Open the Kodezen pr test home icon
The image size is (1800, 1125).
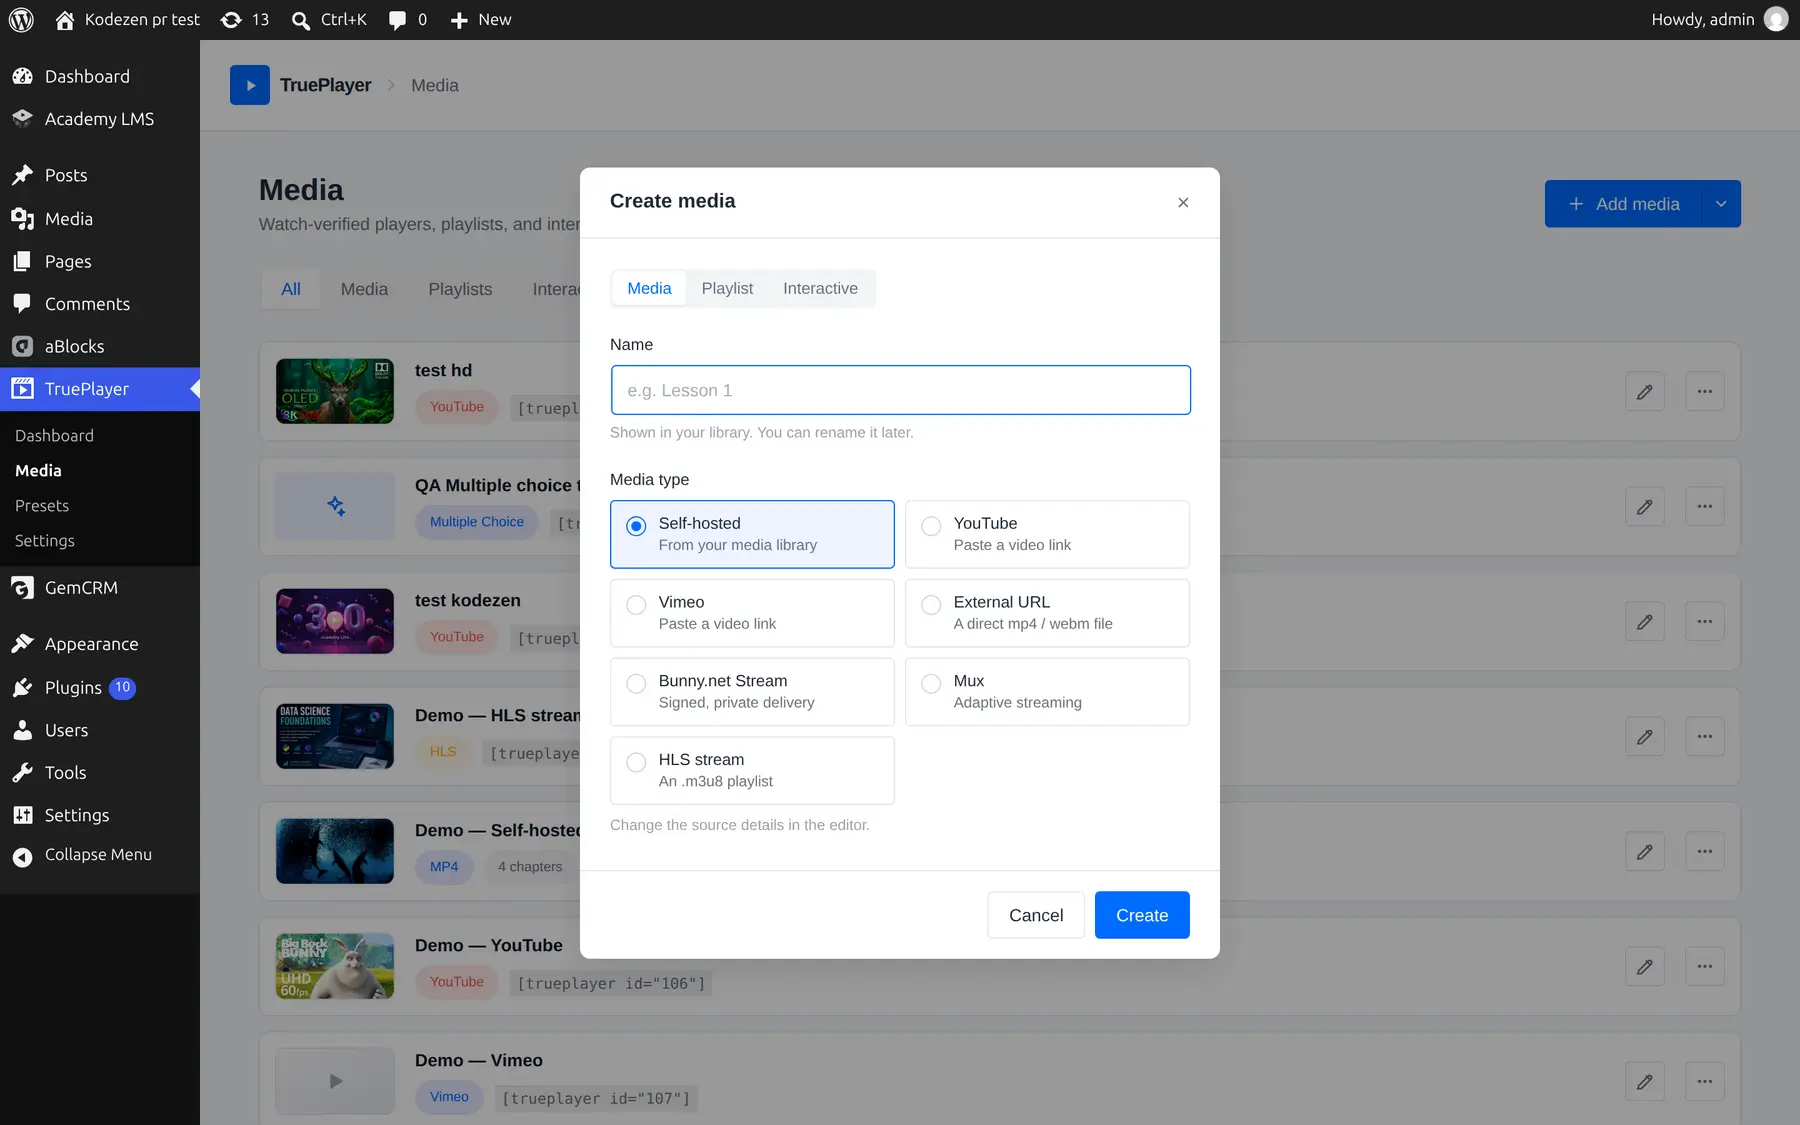click(65, 20)
